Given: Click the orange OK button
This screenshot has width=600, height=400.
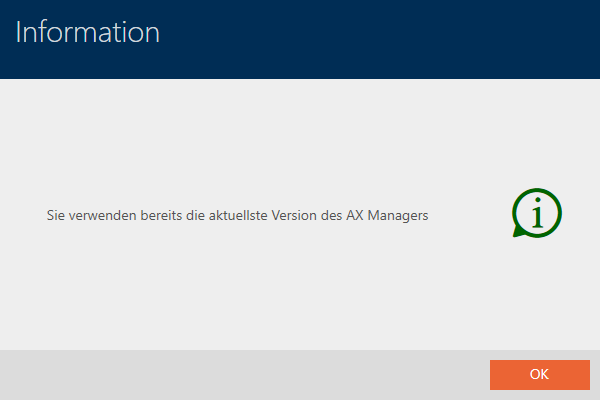Looking at the screenshot, I should pyautogui.click(x=539, y=374).
